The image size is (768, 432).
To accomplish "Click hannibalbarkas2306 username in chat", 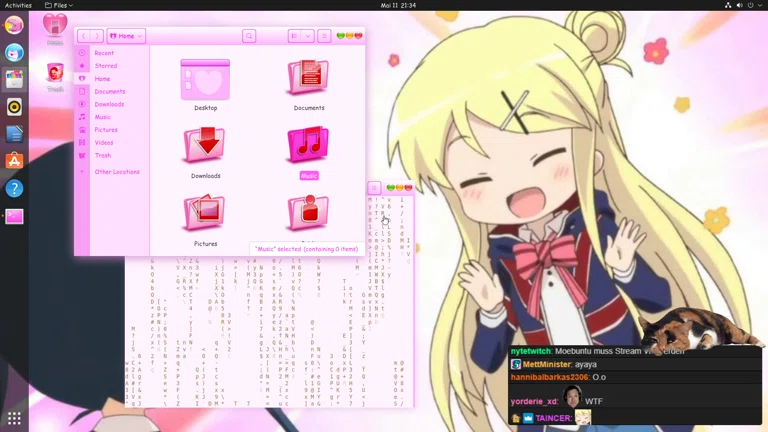I will click(550, 377).
